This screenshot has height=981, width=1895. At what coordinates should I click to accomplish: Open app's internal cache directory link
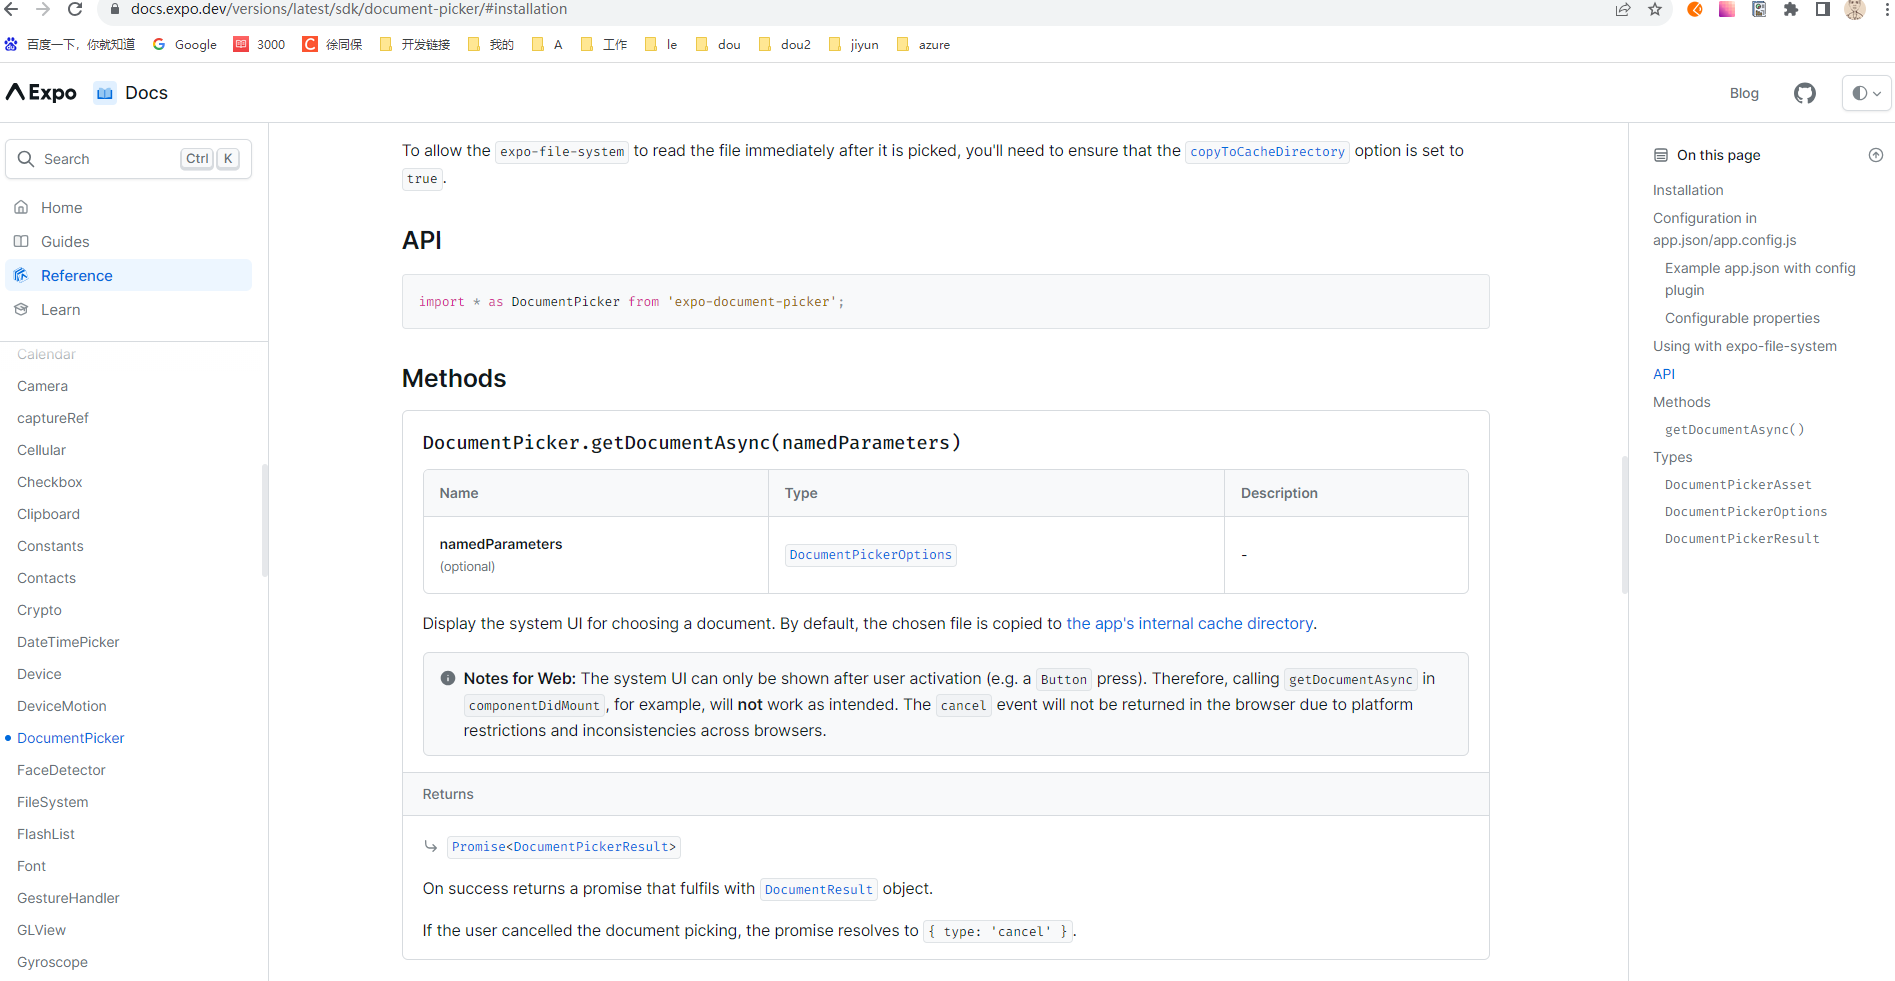click(1190, 623)
